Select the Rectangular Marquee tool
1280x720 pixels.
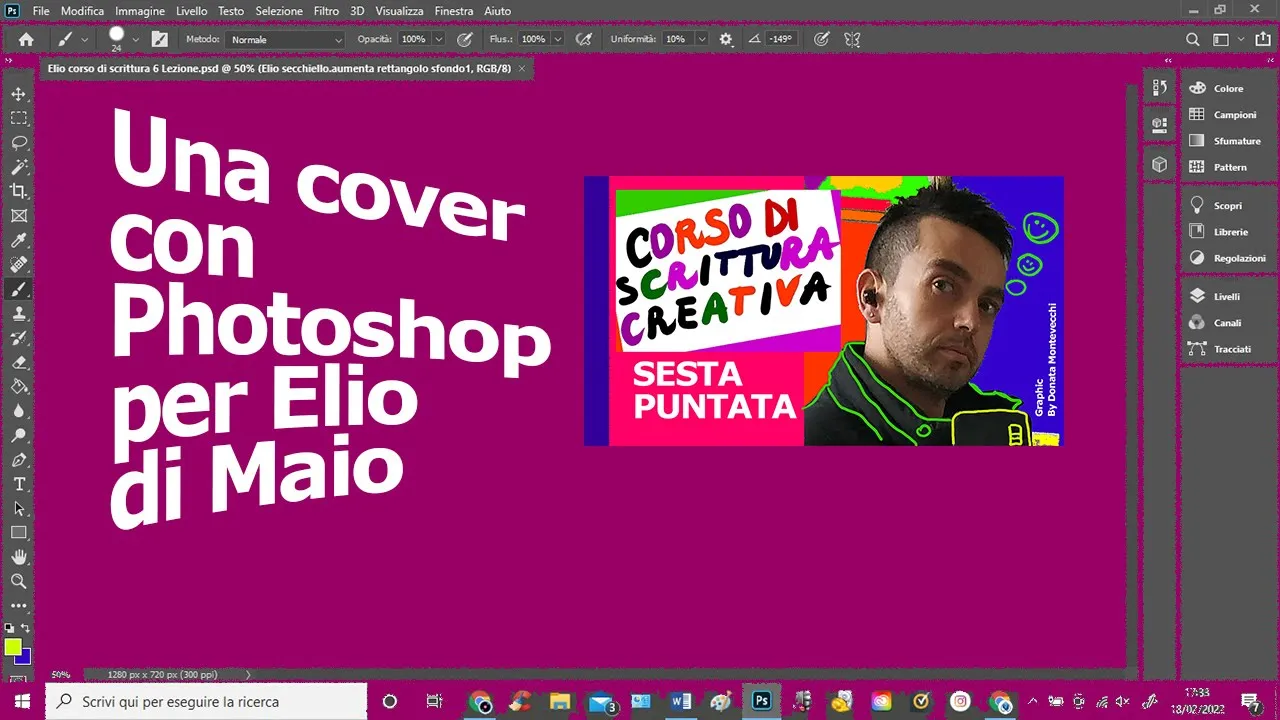[x=19, y=118]
